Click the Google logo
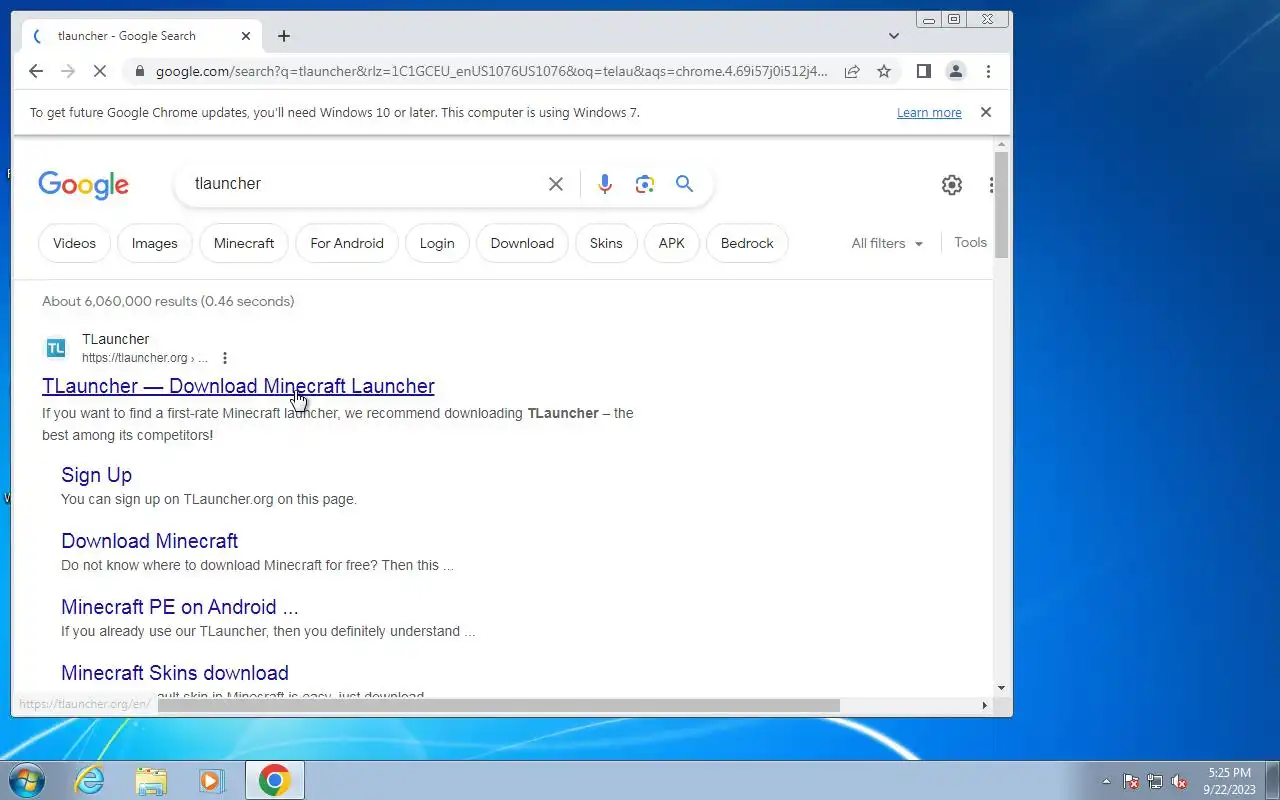Screen dimensions: 1280x800 click(x=84, y=185)
